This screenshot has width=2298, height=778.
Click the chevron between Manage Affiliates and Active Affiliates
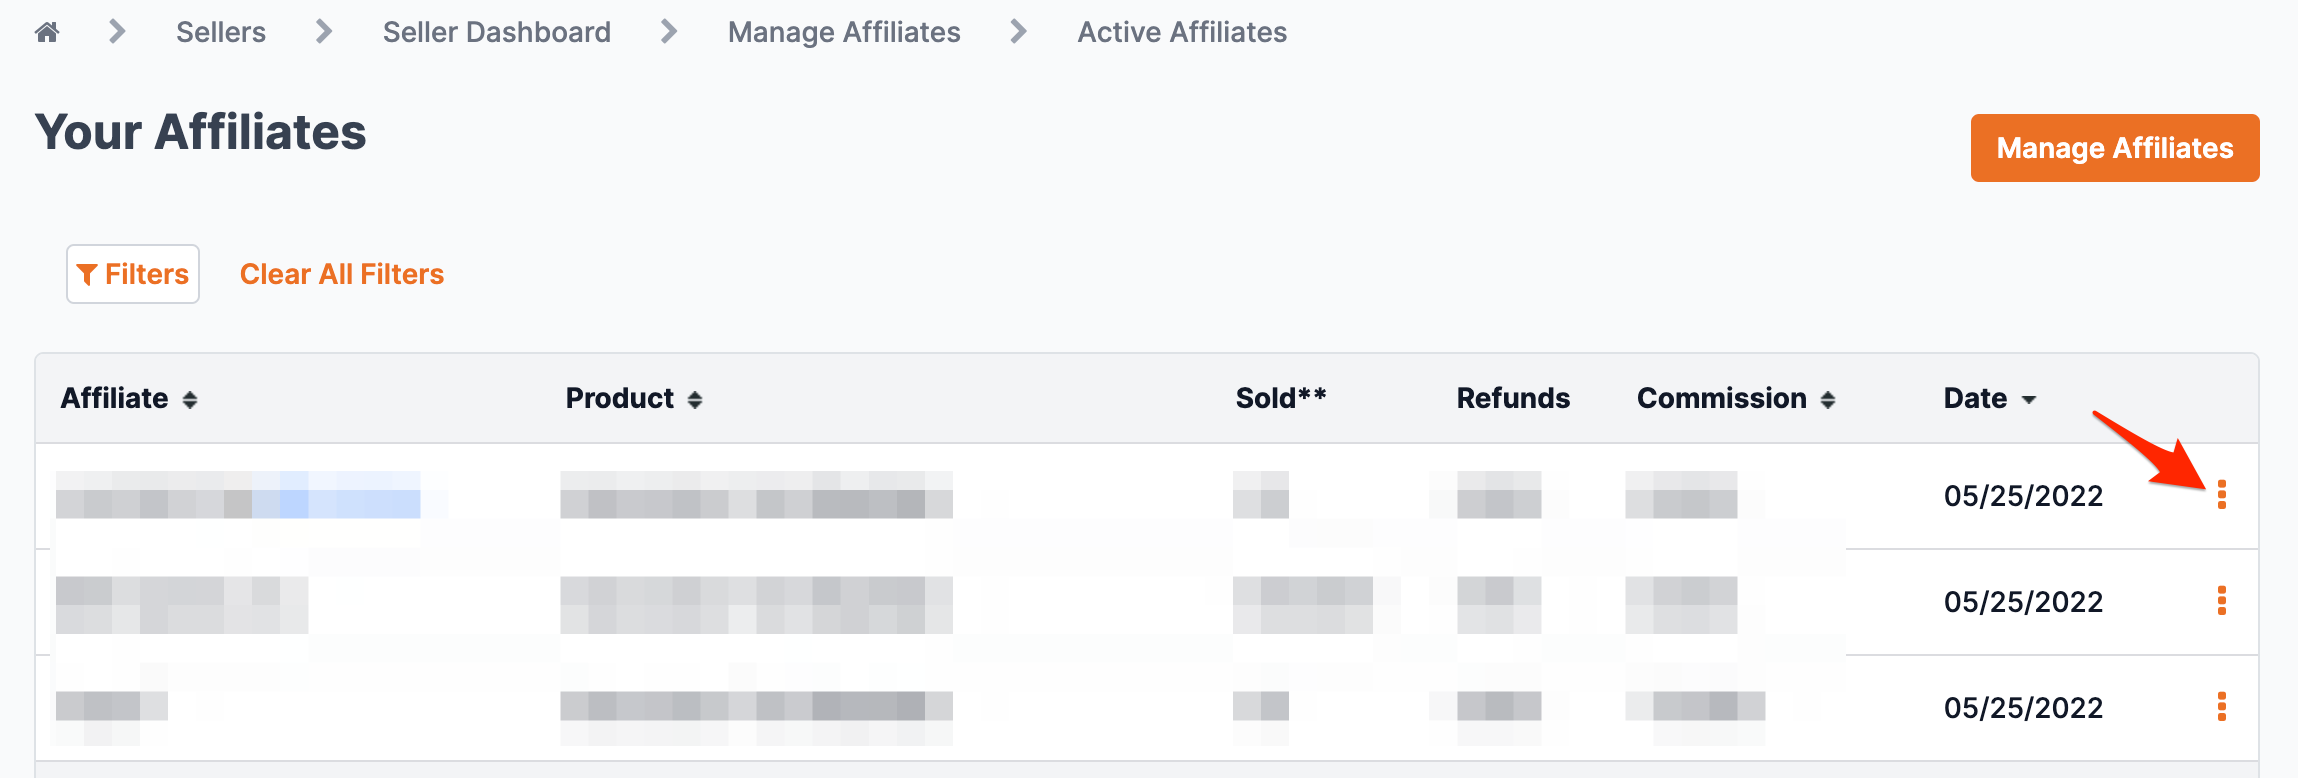point(1017,31)
